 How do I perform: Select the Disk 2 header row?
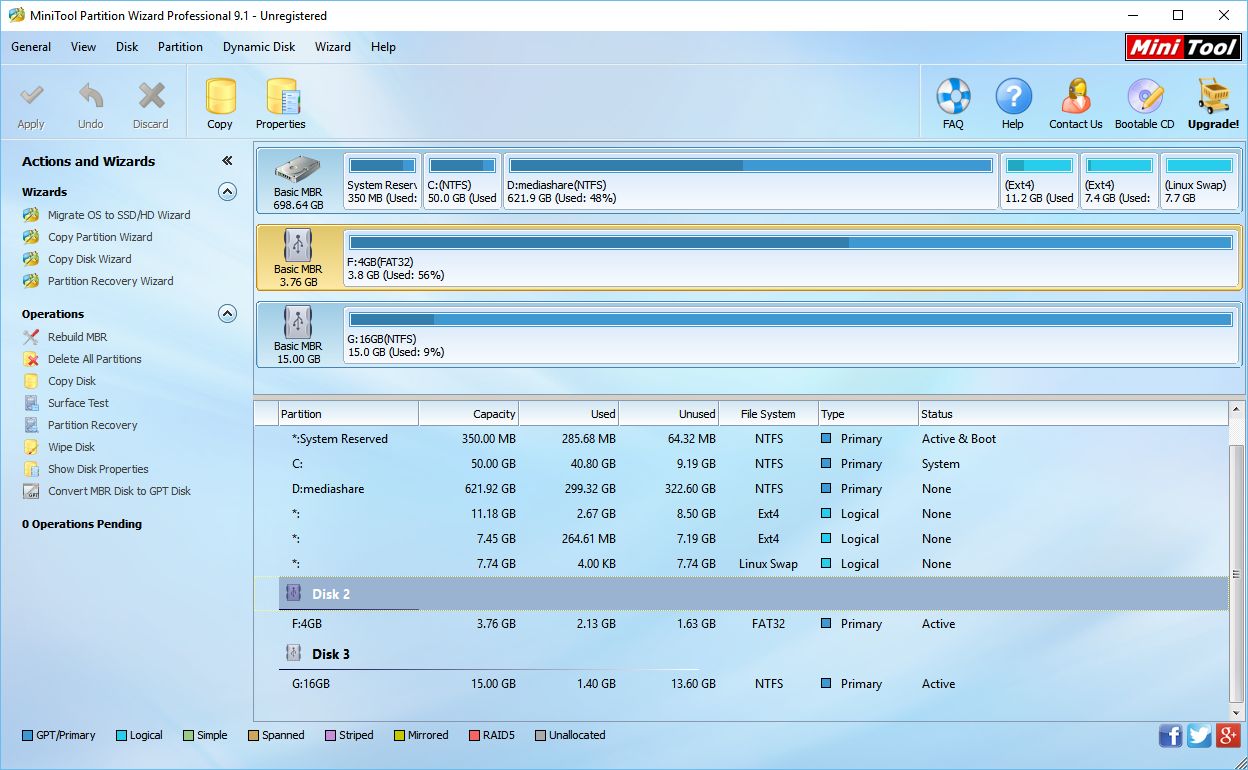click(x=741, y=594)
